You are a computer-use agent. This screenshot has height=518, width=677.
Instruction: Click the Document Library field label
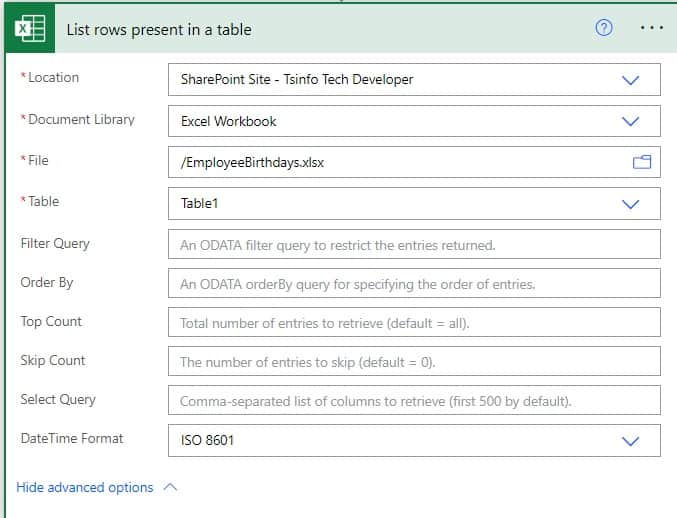click(x=81, y=120)
